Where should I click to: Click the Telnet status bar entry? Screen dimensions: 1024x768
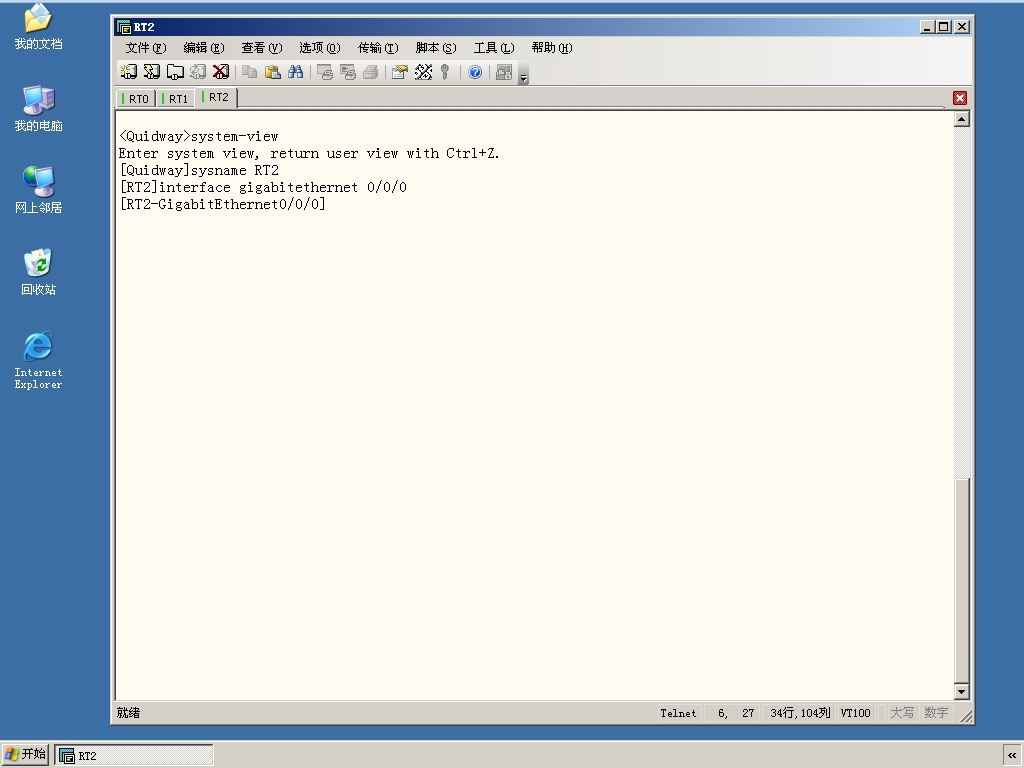pos(678,713)
